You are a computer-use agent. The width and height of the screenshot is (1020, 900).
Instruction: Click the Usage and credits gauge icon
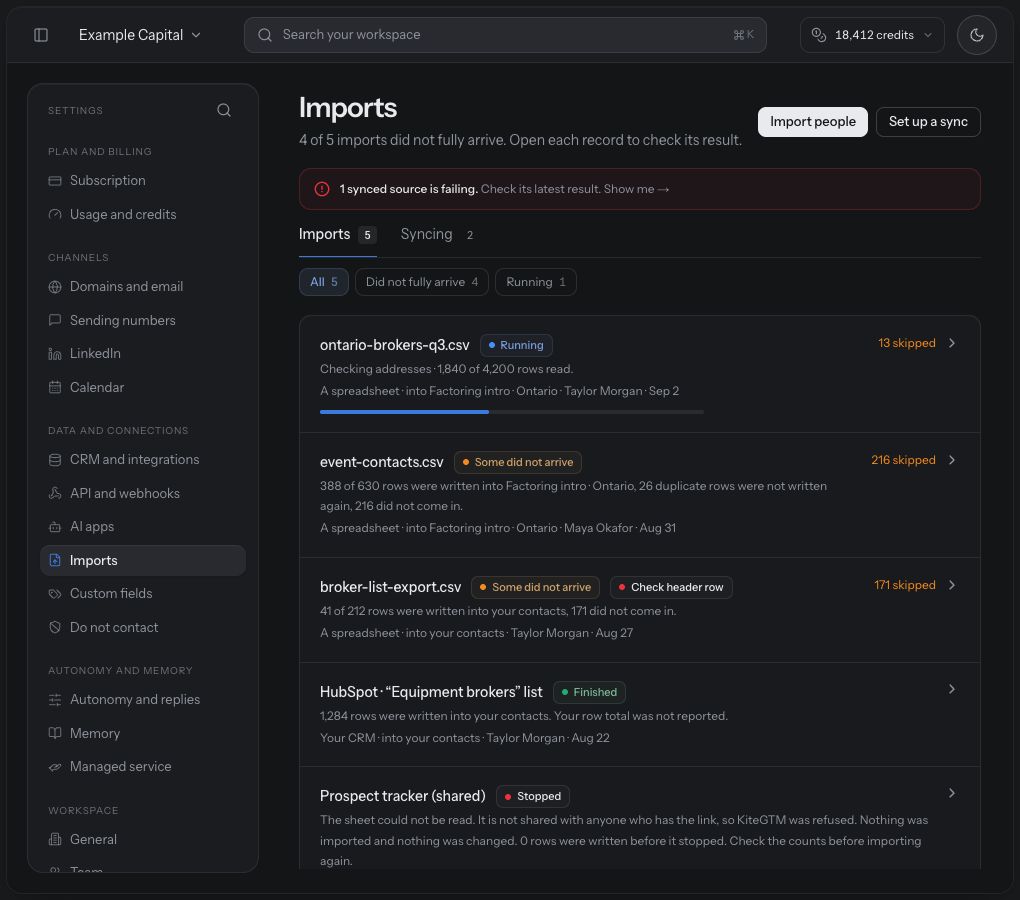(x=55, y=214)
